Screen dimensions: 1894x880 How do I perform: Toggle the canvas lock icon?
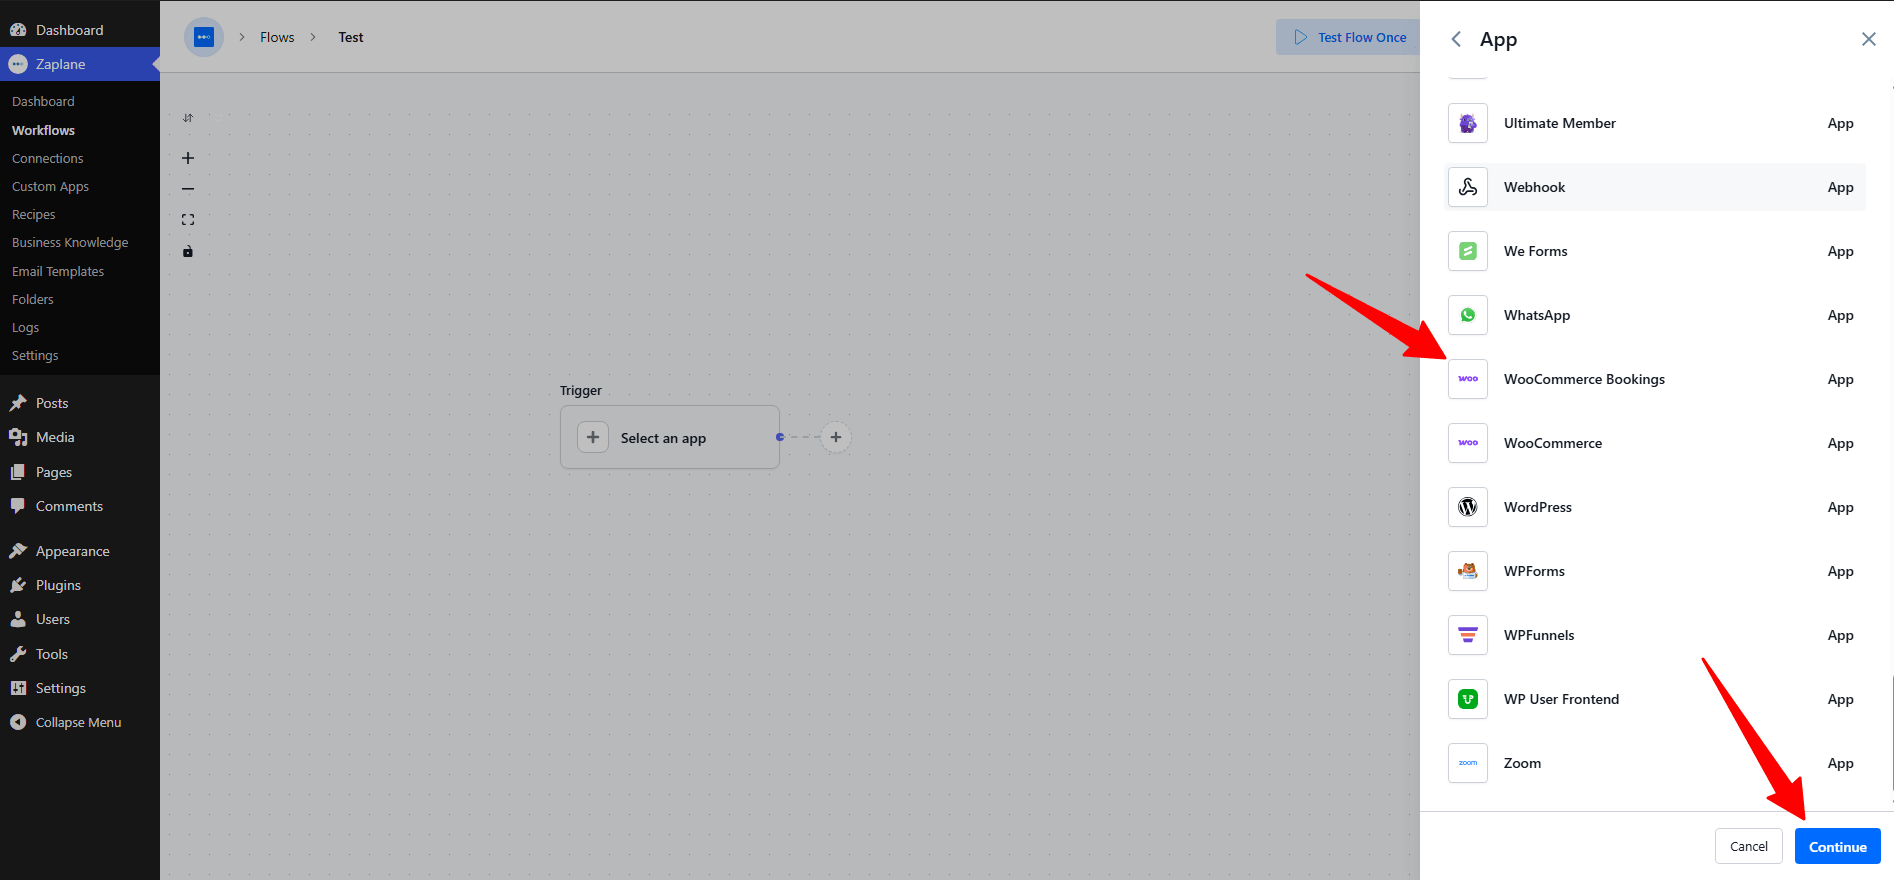188,251
